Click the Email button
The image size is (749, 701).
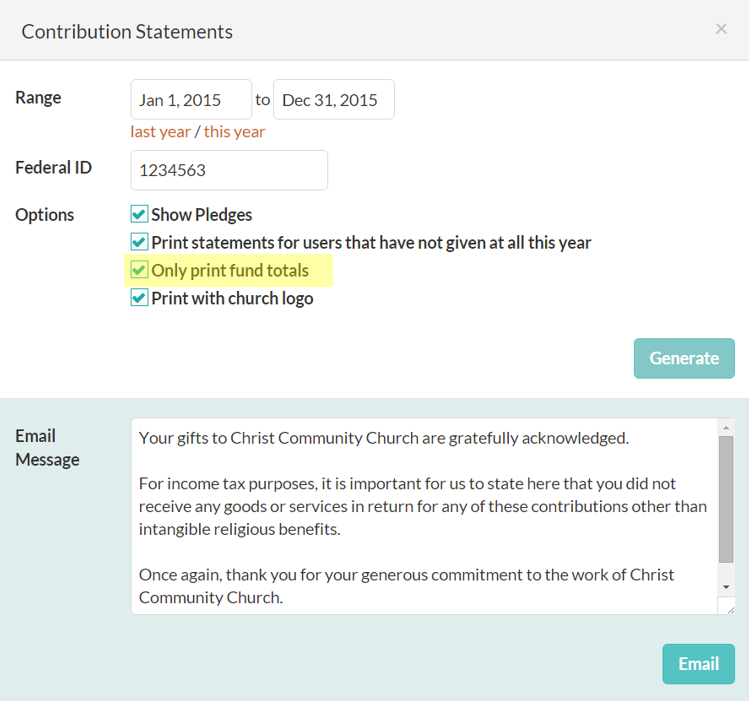pos(698,664)
